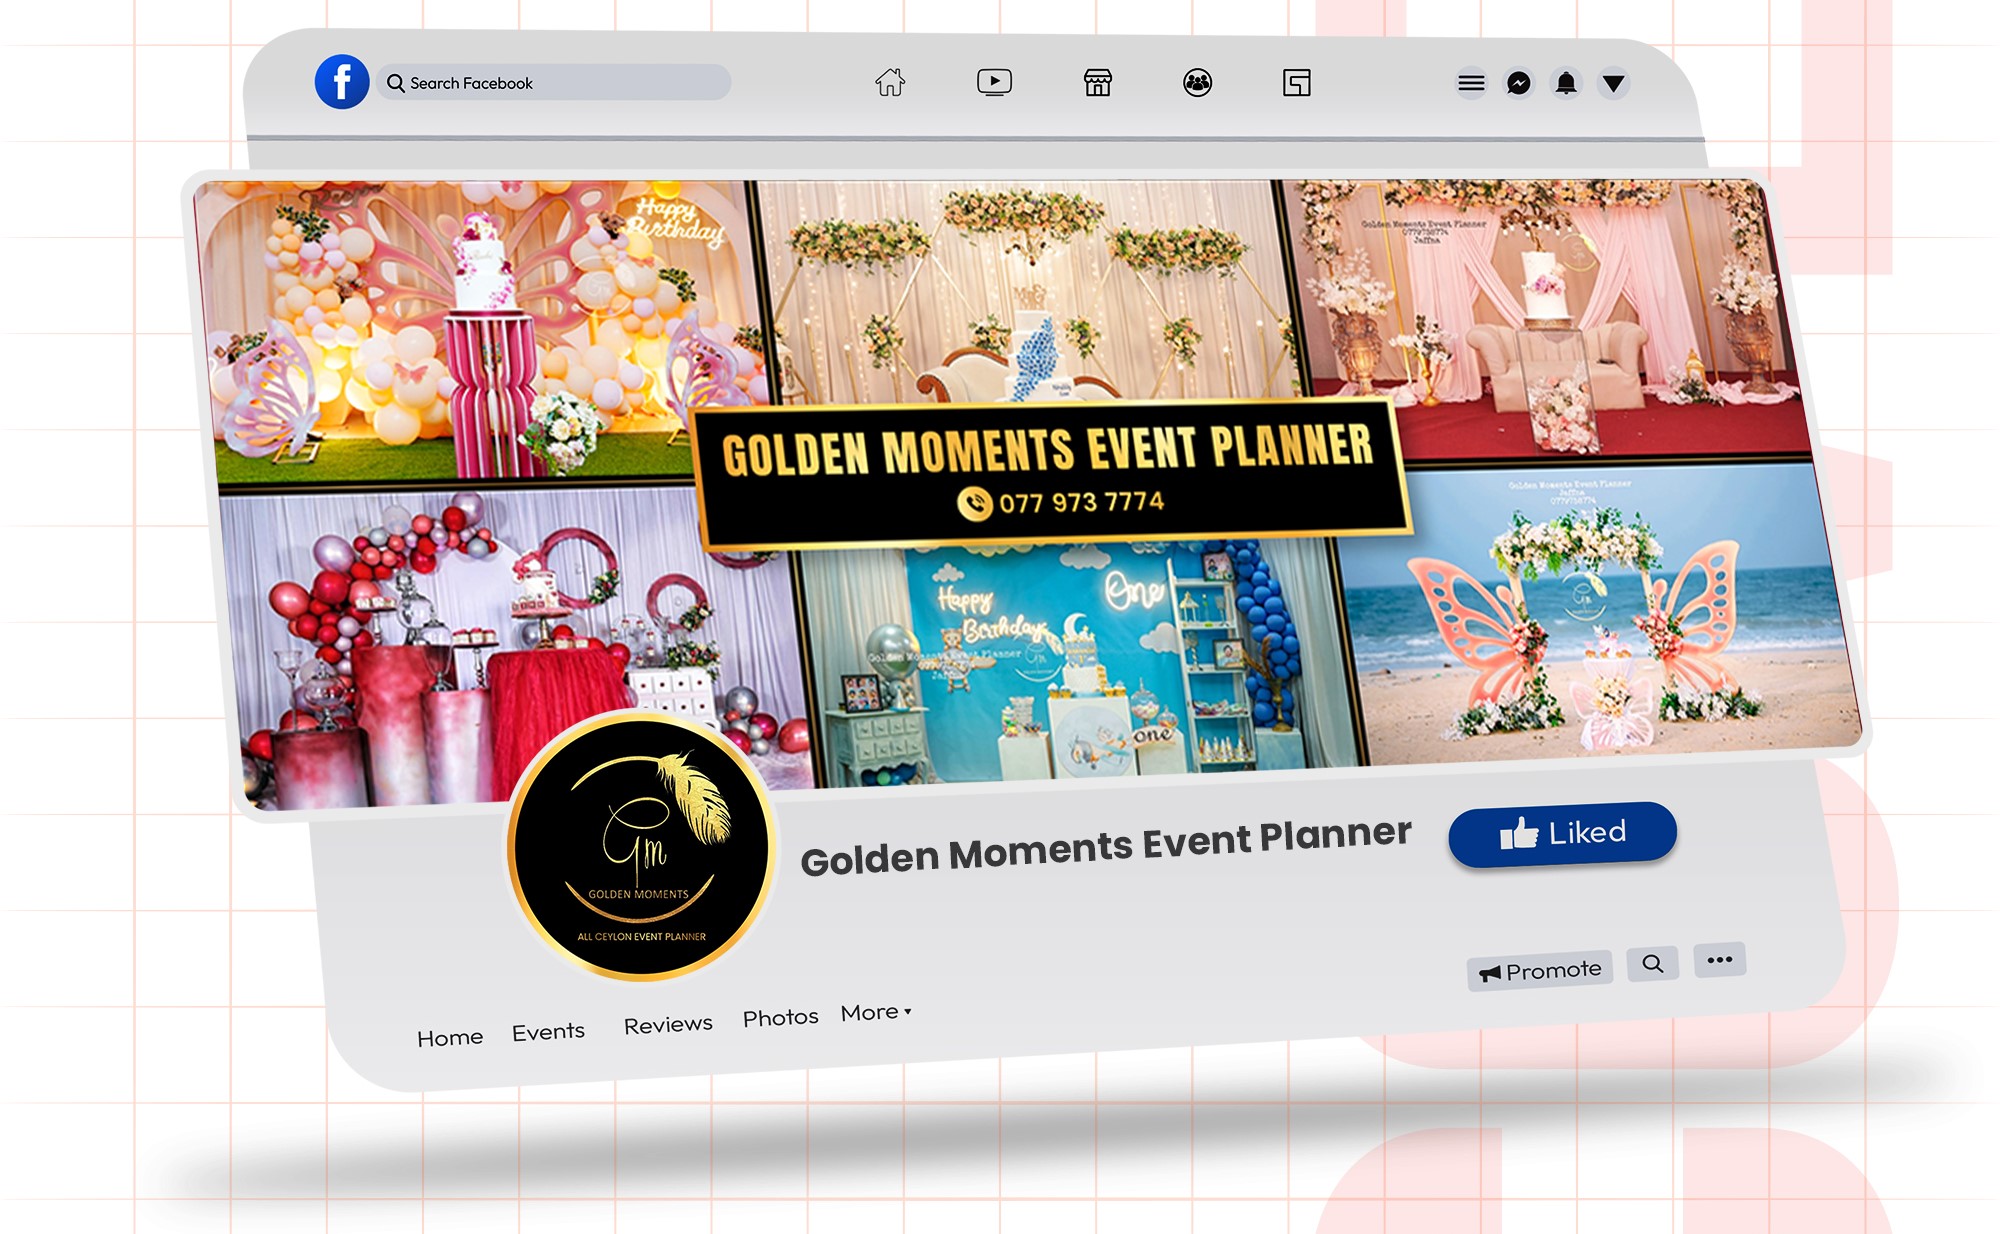Click the Facebook logo icon
Image resolution: width=2000 pixels, height=1234 pixels.
[342, 82]
